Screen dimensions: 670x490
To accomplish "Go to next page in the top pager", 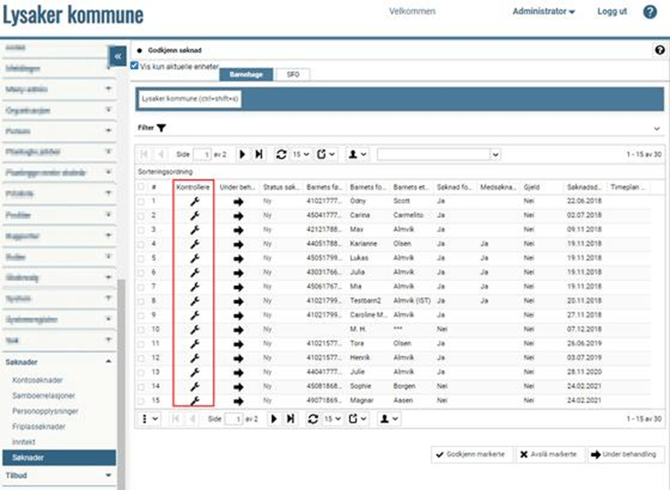I will 241,154.
